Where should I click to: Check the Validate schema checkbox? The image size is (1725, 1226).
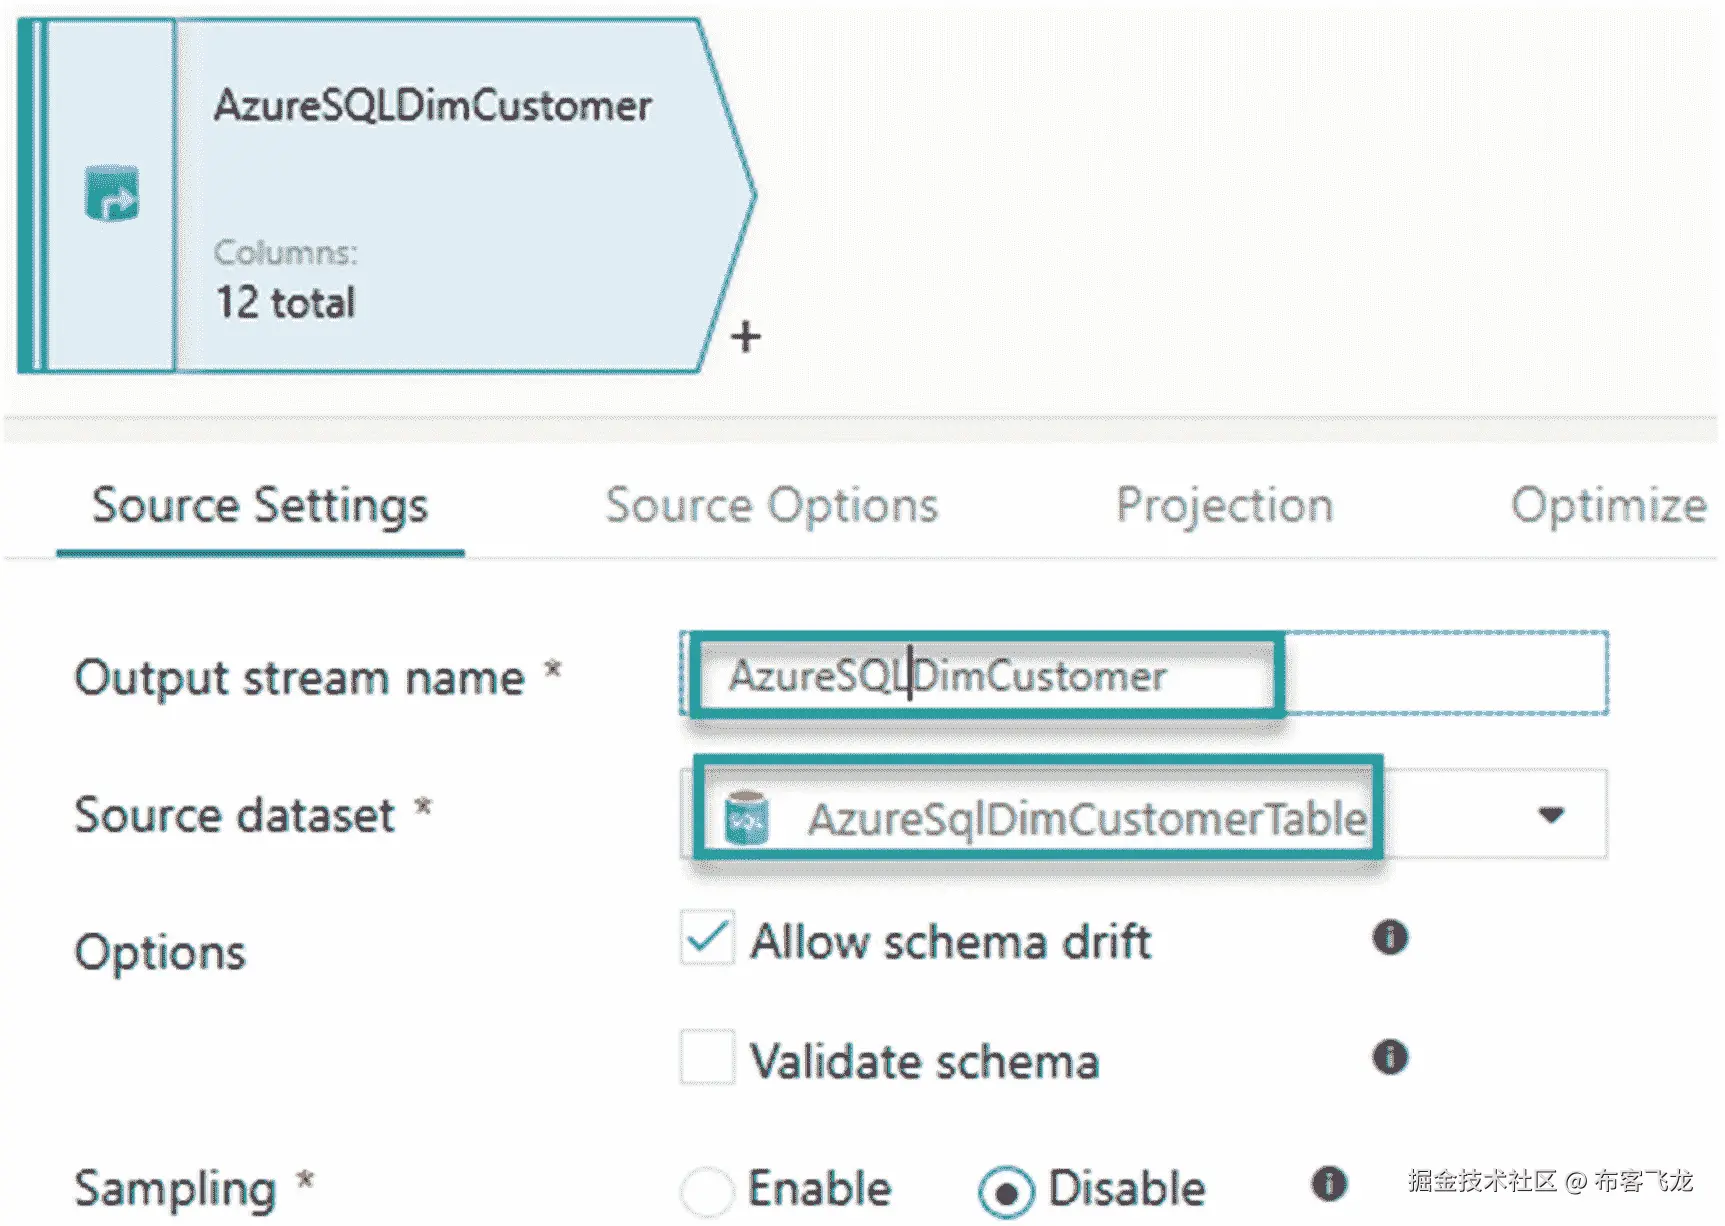tap(708, 1056)
